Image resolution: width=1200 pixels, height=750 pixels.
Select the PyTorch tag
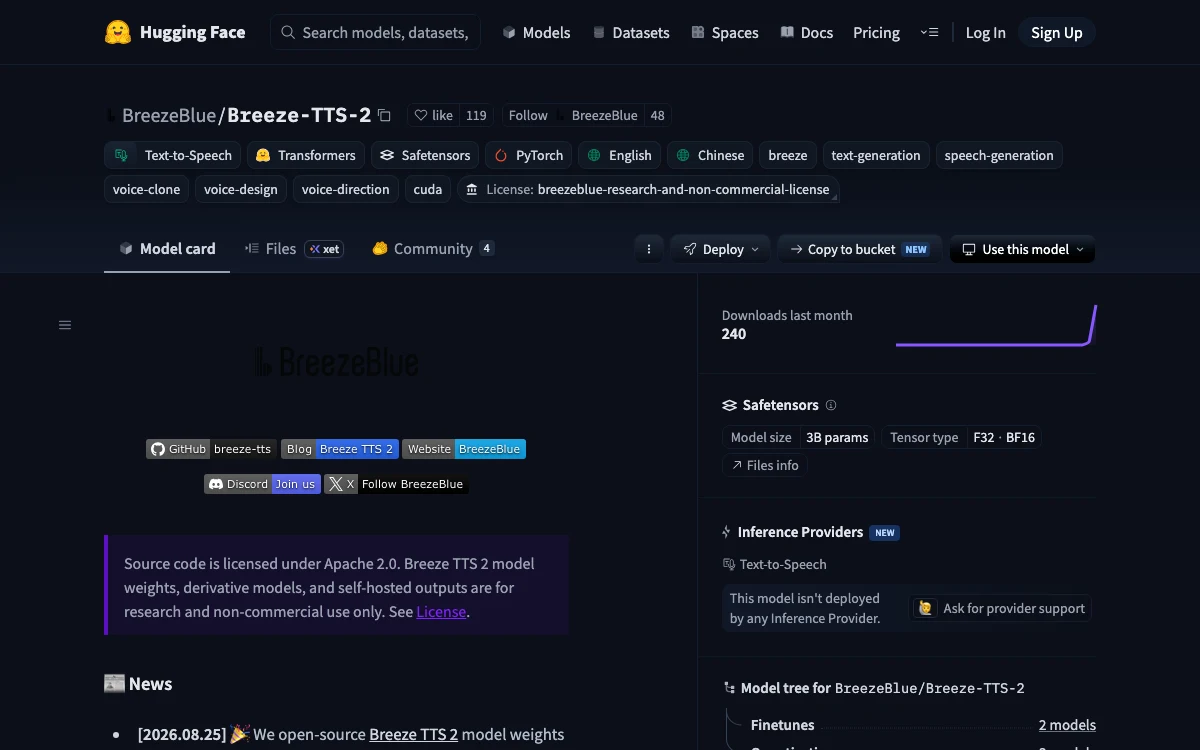click(x=529, y=155)
